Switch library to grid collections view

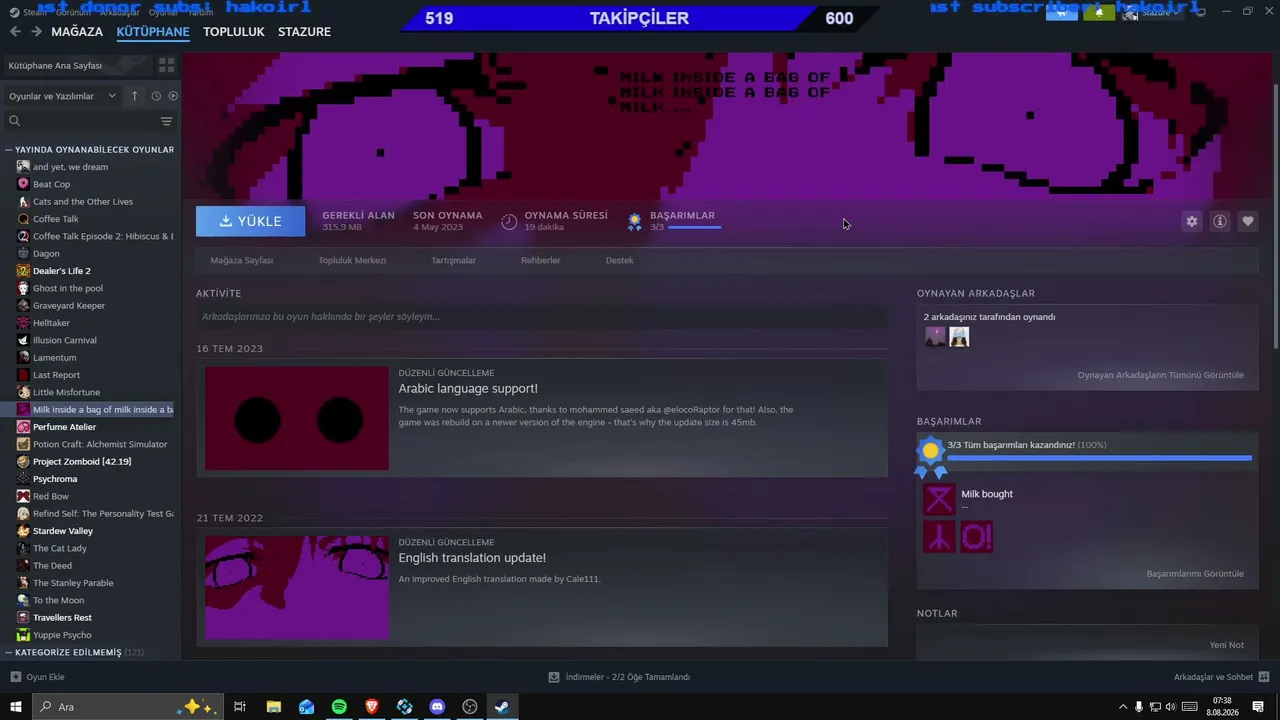point(166,65)
